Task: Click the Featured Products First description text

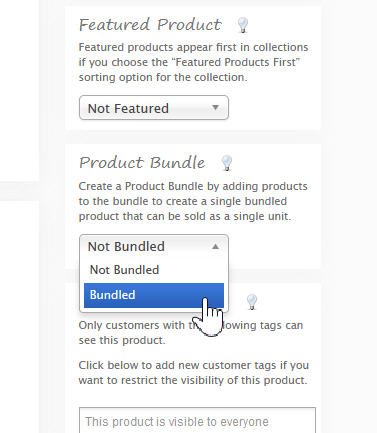Action: 193,62
